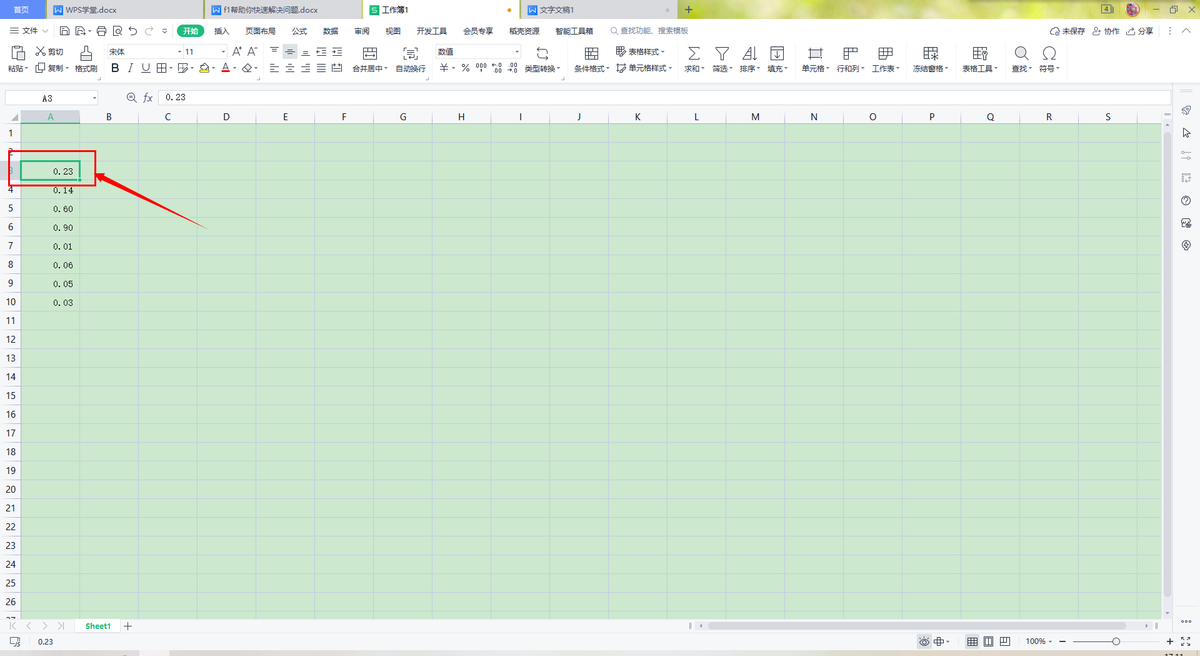
Task: Click the Unsaved (未保存) cloud button
Action: [x=1066, y=31]
